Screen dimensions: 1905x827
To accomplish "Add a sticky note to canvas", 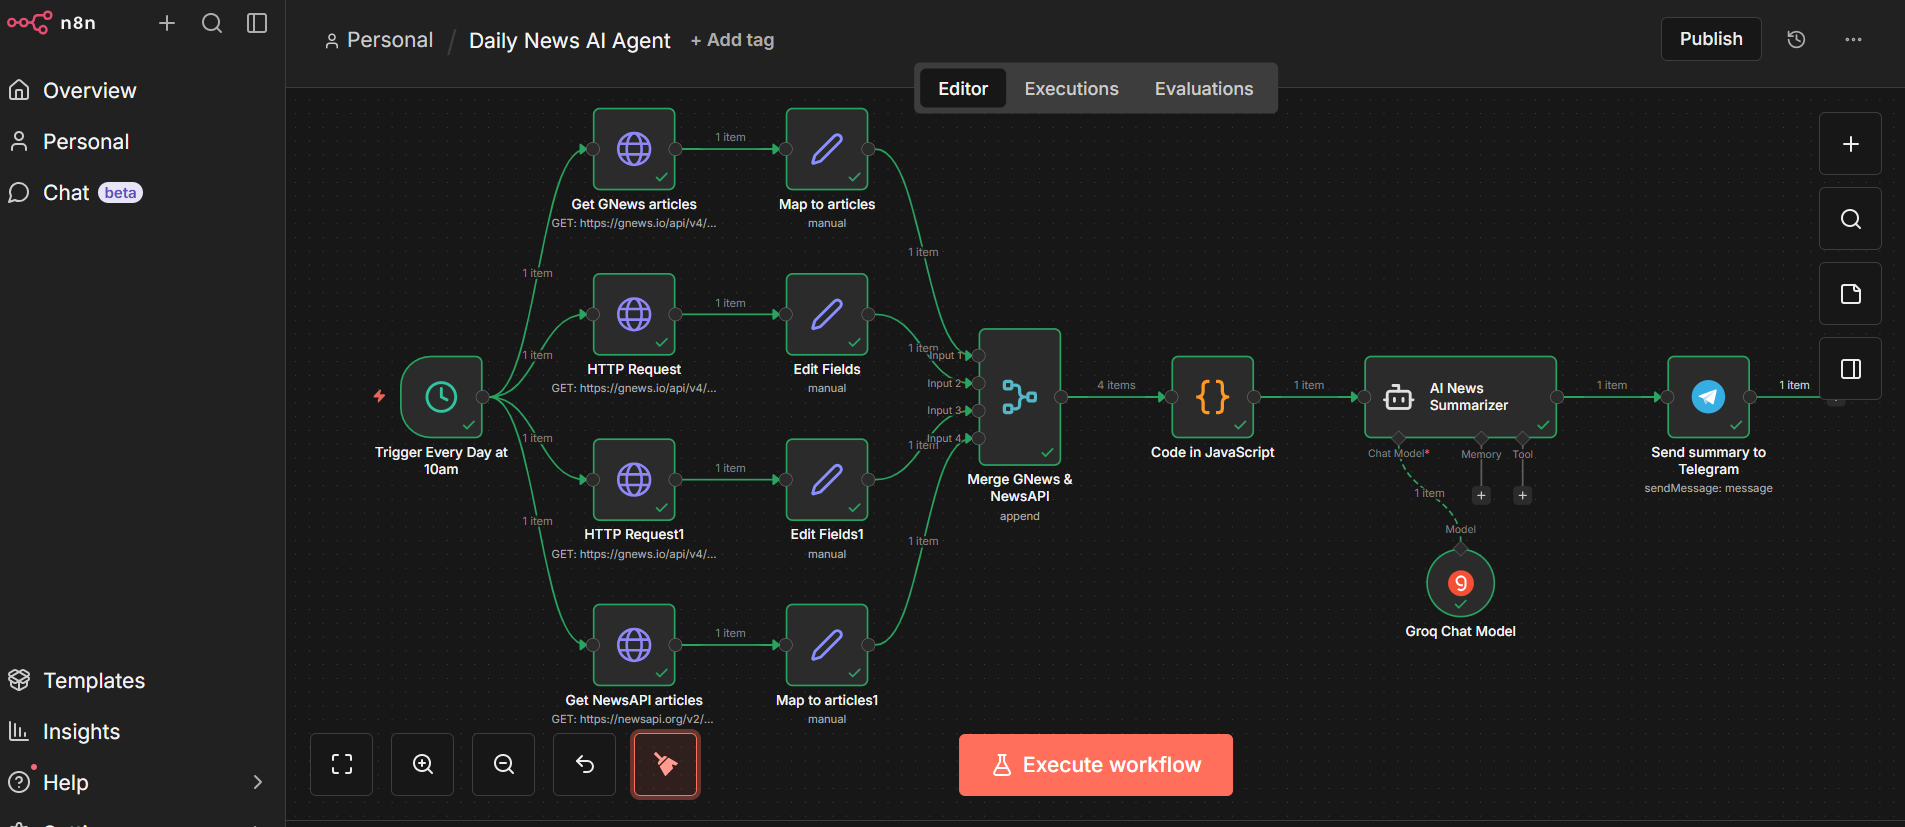I will click(x=1850, y=294).
